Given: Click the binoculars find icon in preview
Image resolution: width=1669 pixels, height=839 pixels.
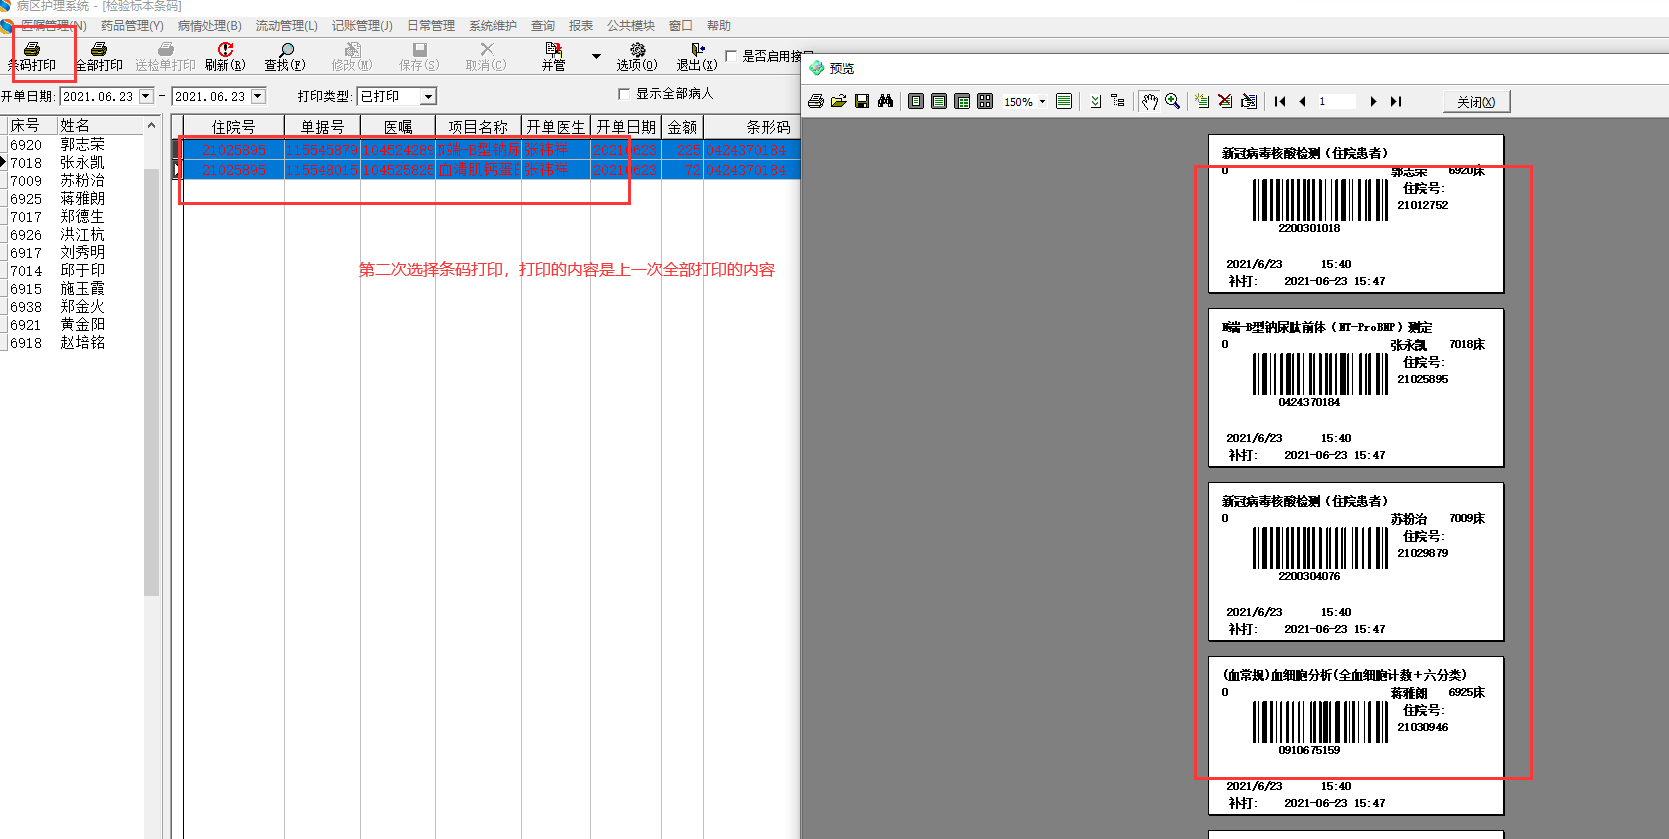Looking at the screenshot, I should (885, 101).
